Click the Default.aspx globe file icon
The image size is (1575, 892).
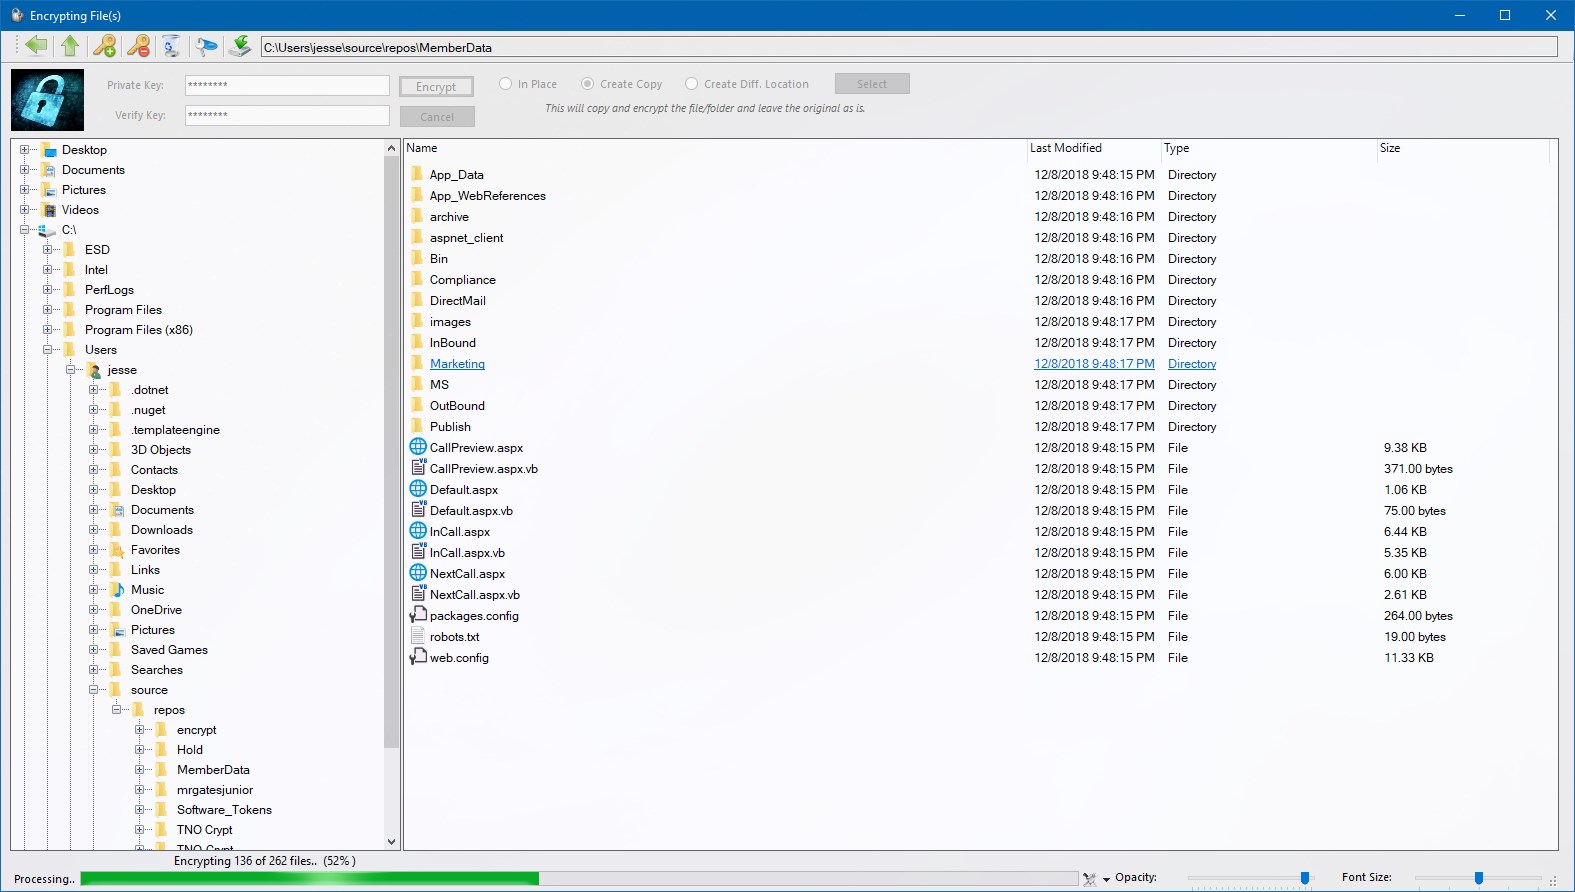tap(418, 489)
